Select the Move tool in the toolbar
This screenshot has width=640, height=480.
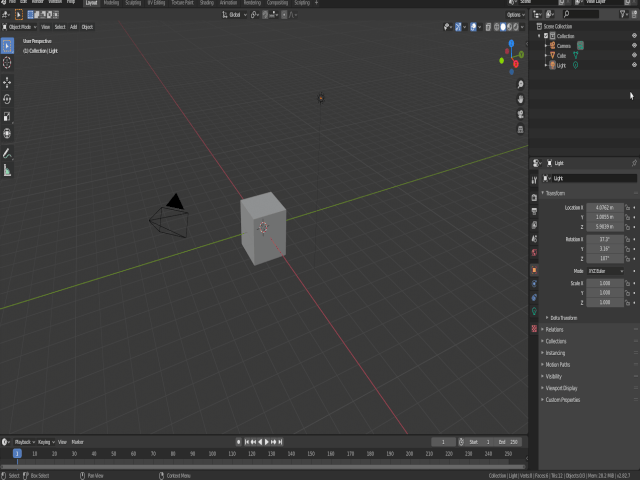(x=7, y=82)
